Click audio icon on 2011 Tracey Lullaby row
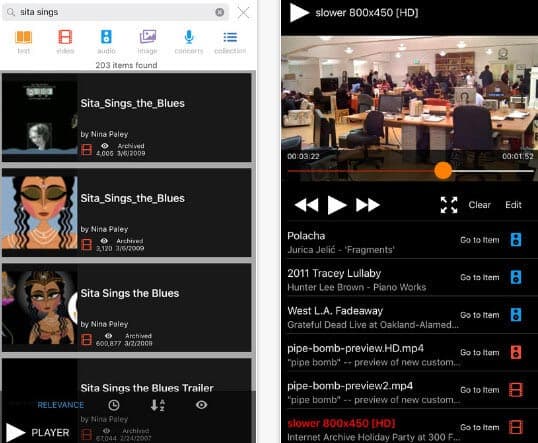538x443 pixels. pos(516,277)
